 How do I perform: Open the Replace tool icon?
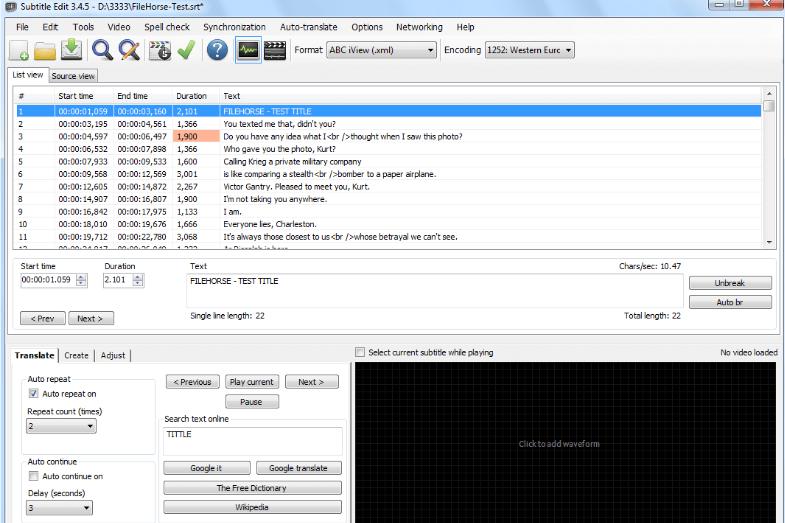tap(129, 50)
